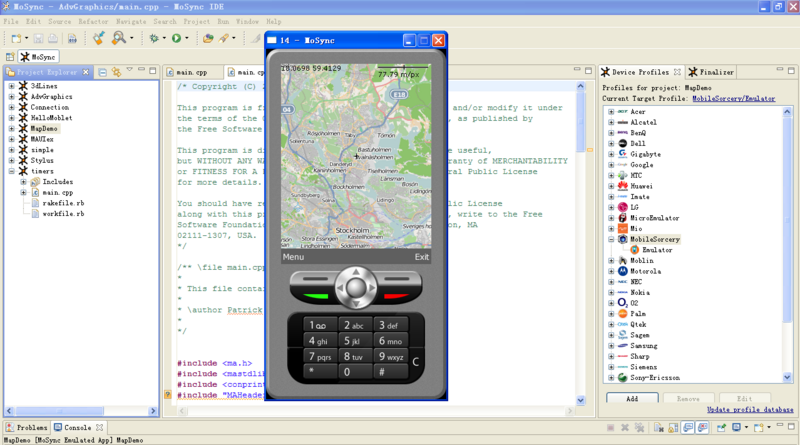Collapse the timers project tree

pyautogui.click(x=11, y=171)
